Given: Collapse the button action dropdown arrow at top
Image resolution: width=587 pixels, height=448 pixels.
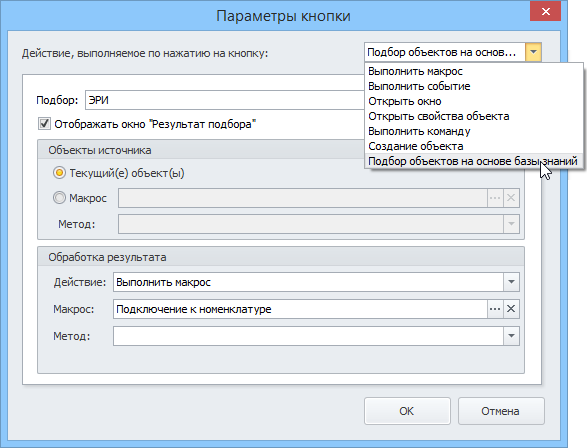Looking at the screenshot, I should pyautogui.click(x=533, y=52).
